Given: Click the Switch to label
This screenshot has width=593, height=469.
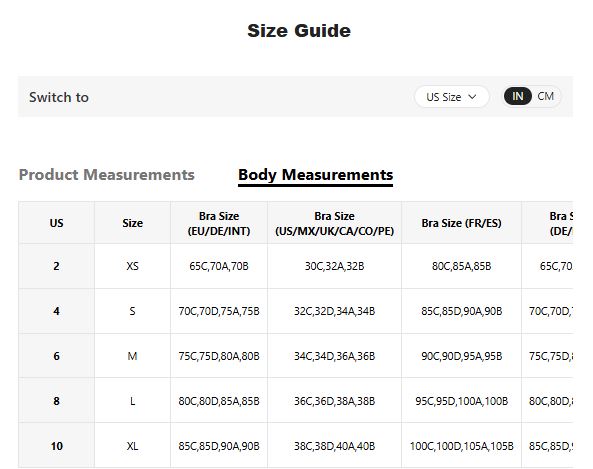Looking at the screenshot, I should (x=59, y=97).
